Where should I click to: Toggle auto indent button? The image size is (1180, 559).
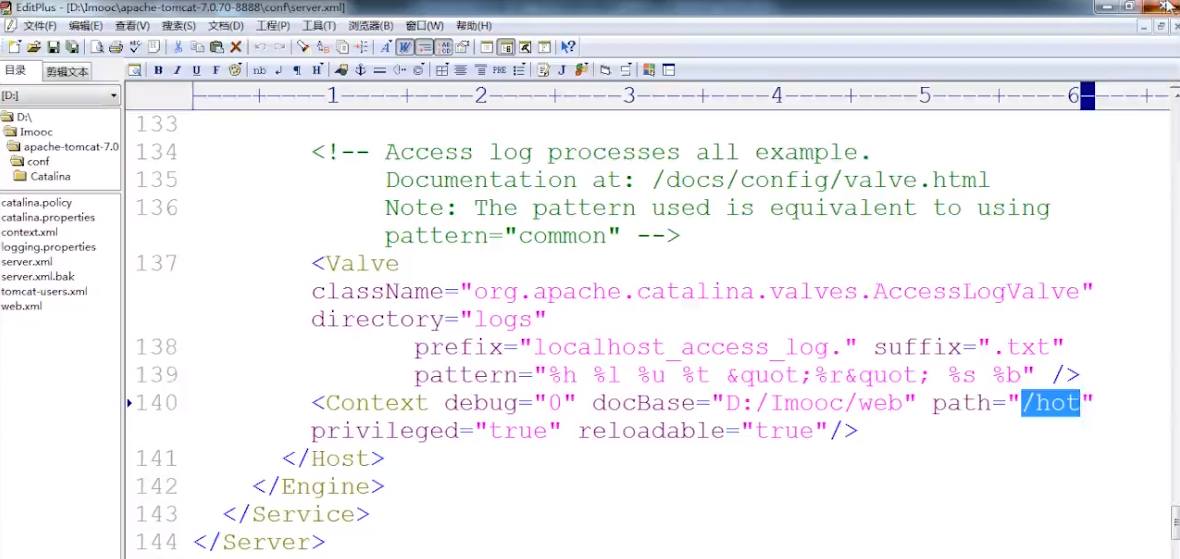(x=424, y=47)
